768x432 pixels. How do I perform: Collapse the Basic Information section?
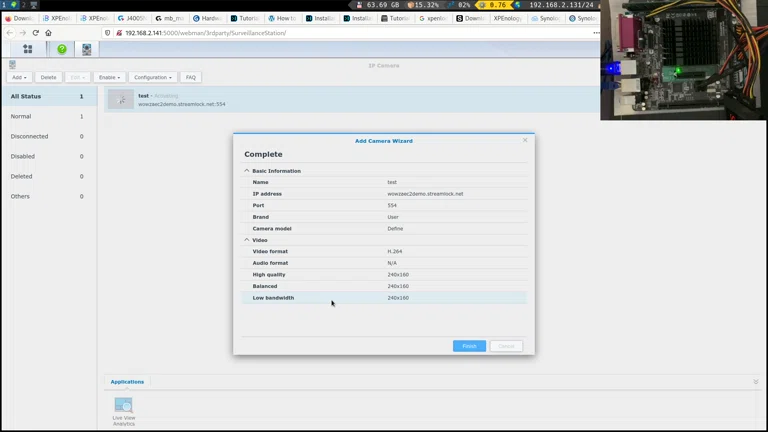(247, 171)
